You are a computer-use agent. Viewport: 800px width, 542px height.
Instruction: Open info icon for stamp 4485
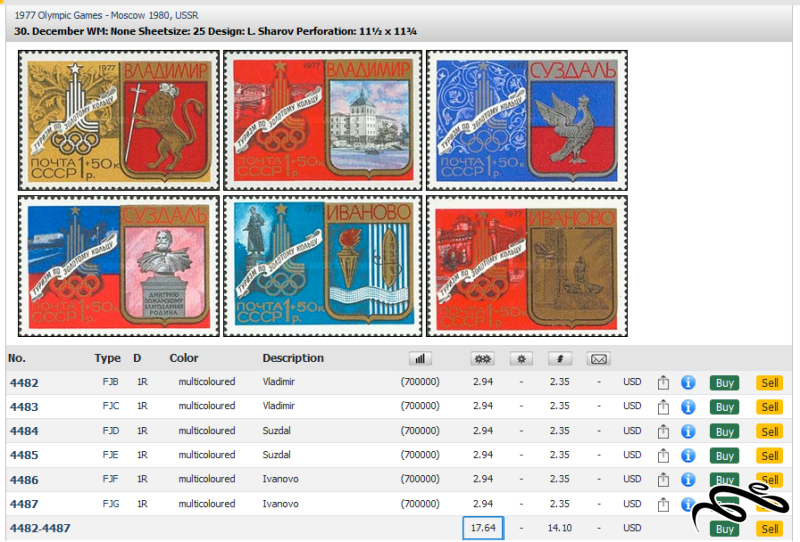pos(688,455)
